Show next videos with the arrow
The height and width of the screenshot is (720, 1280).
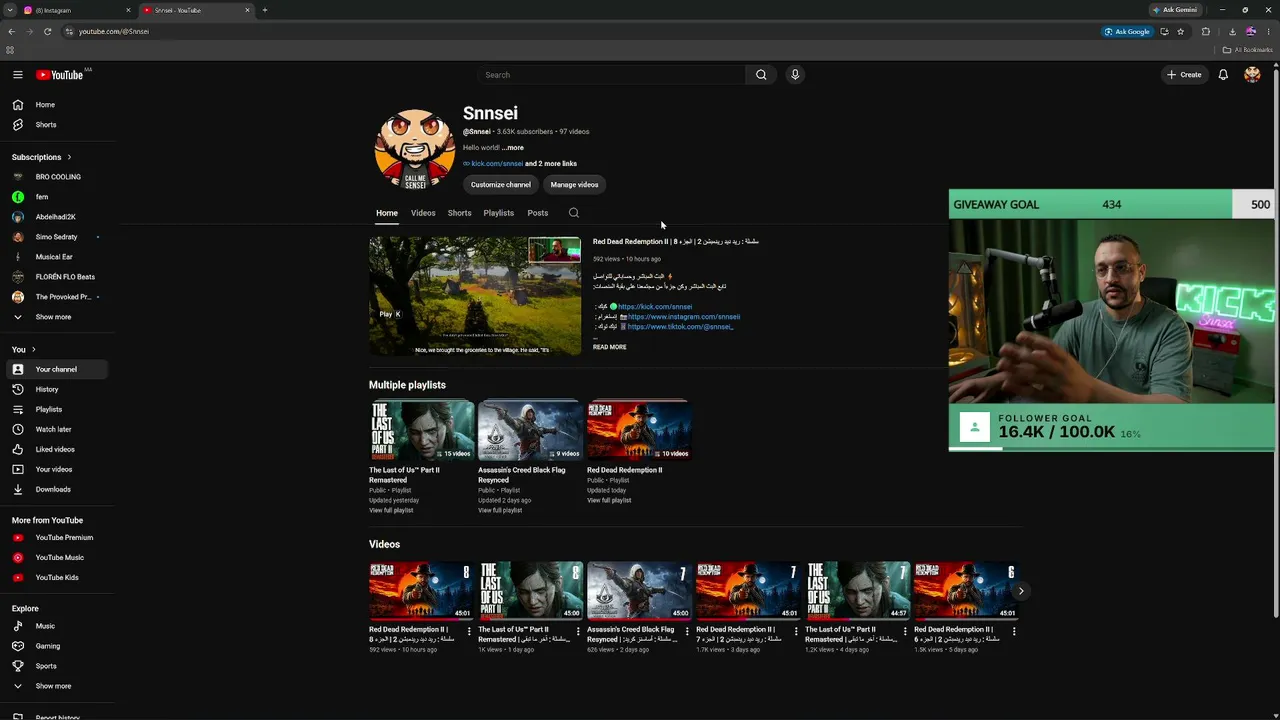pos(1021,591)
